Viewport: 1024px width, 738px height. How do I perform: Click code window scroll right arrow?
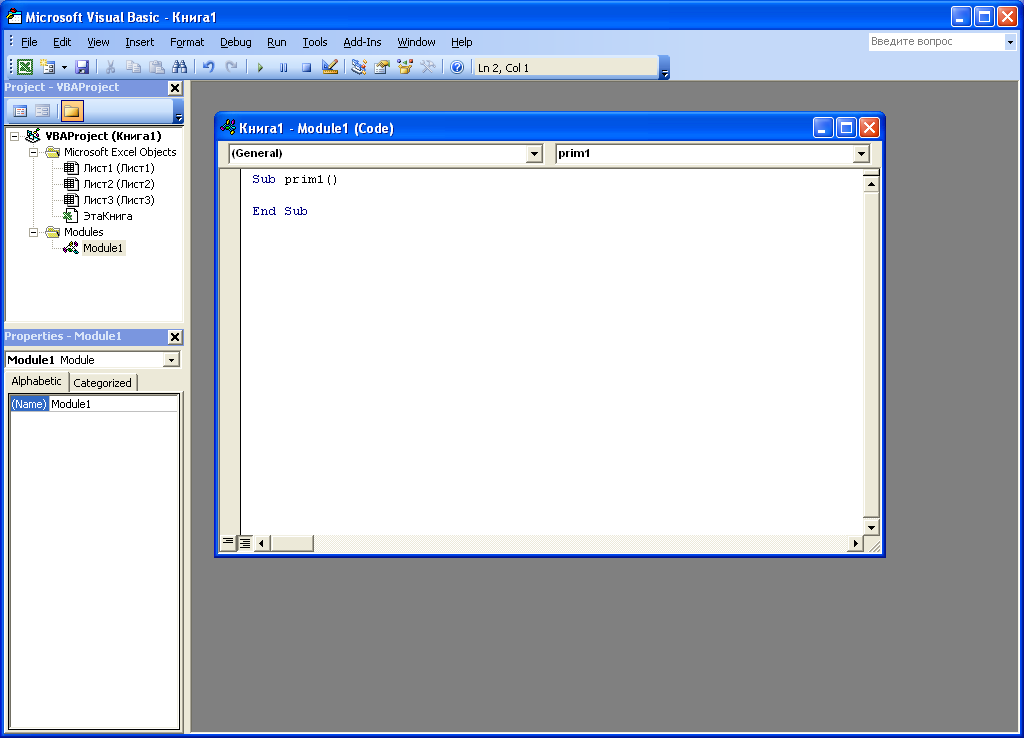(x=856, y=543)
